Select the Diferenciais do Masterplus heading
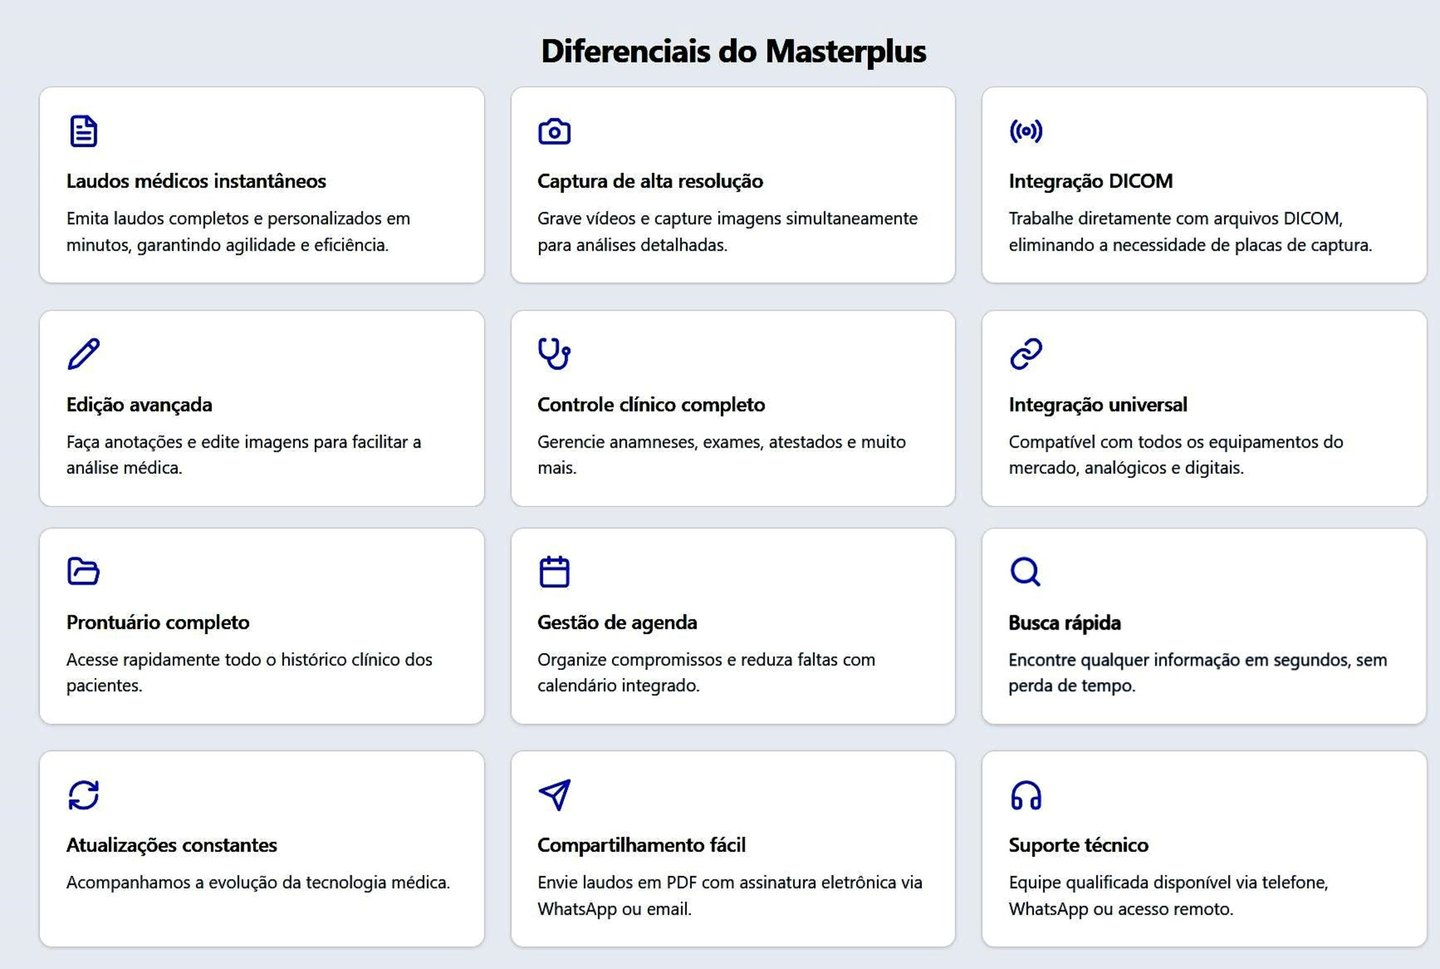The width and height of the screenshot is (1440, 969). coord(733,51)
